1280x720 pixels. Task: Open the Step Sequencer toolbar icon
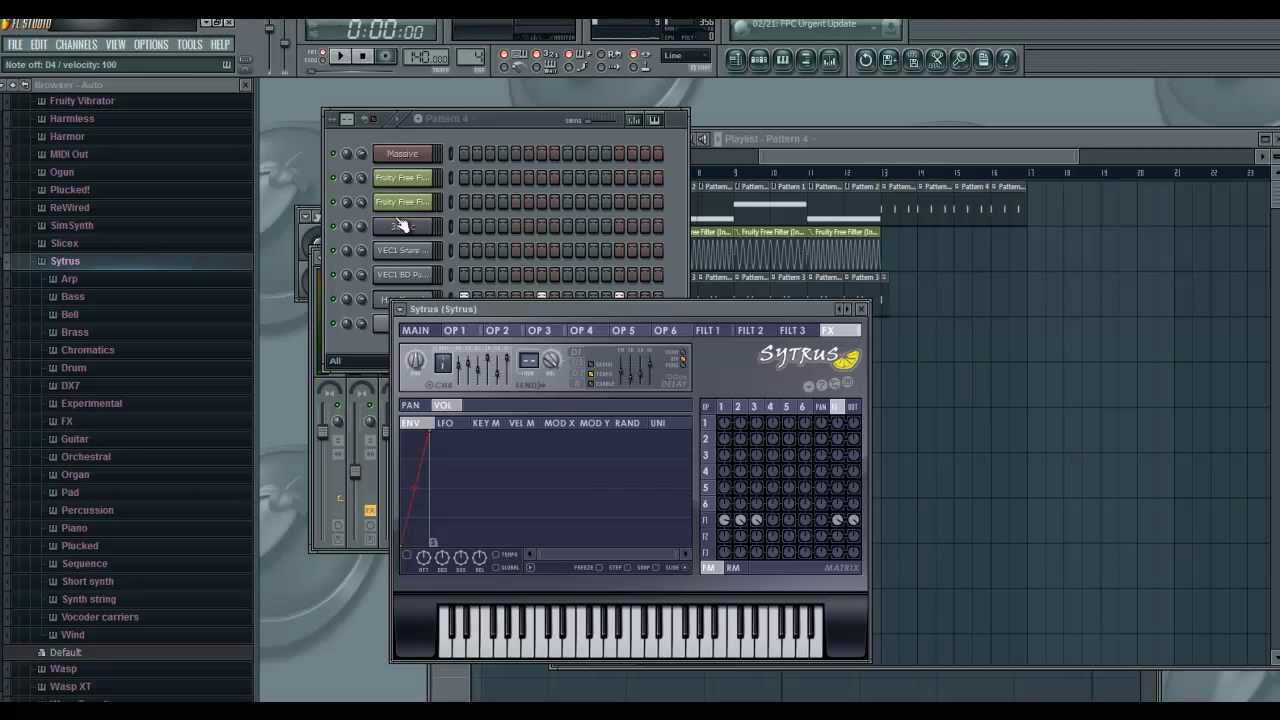pos(759,60)
